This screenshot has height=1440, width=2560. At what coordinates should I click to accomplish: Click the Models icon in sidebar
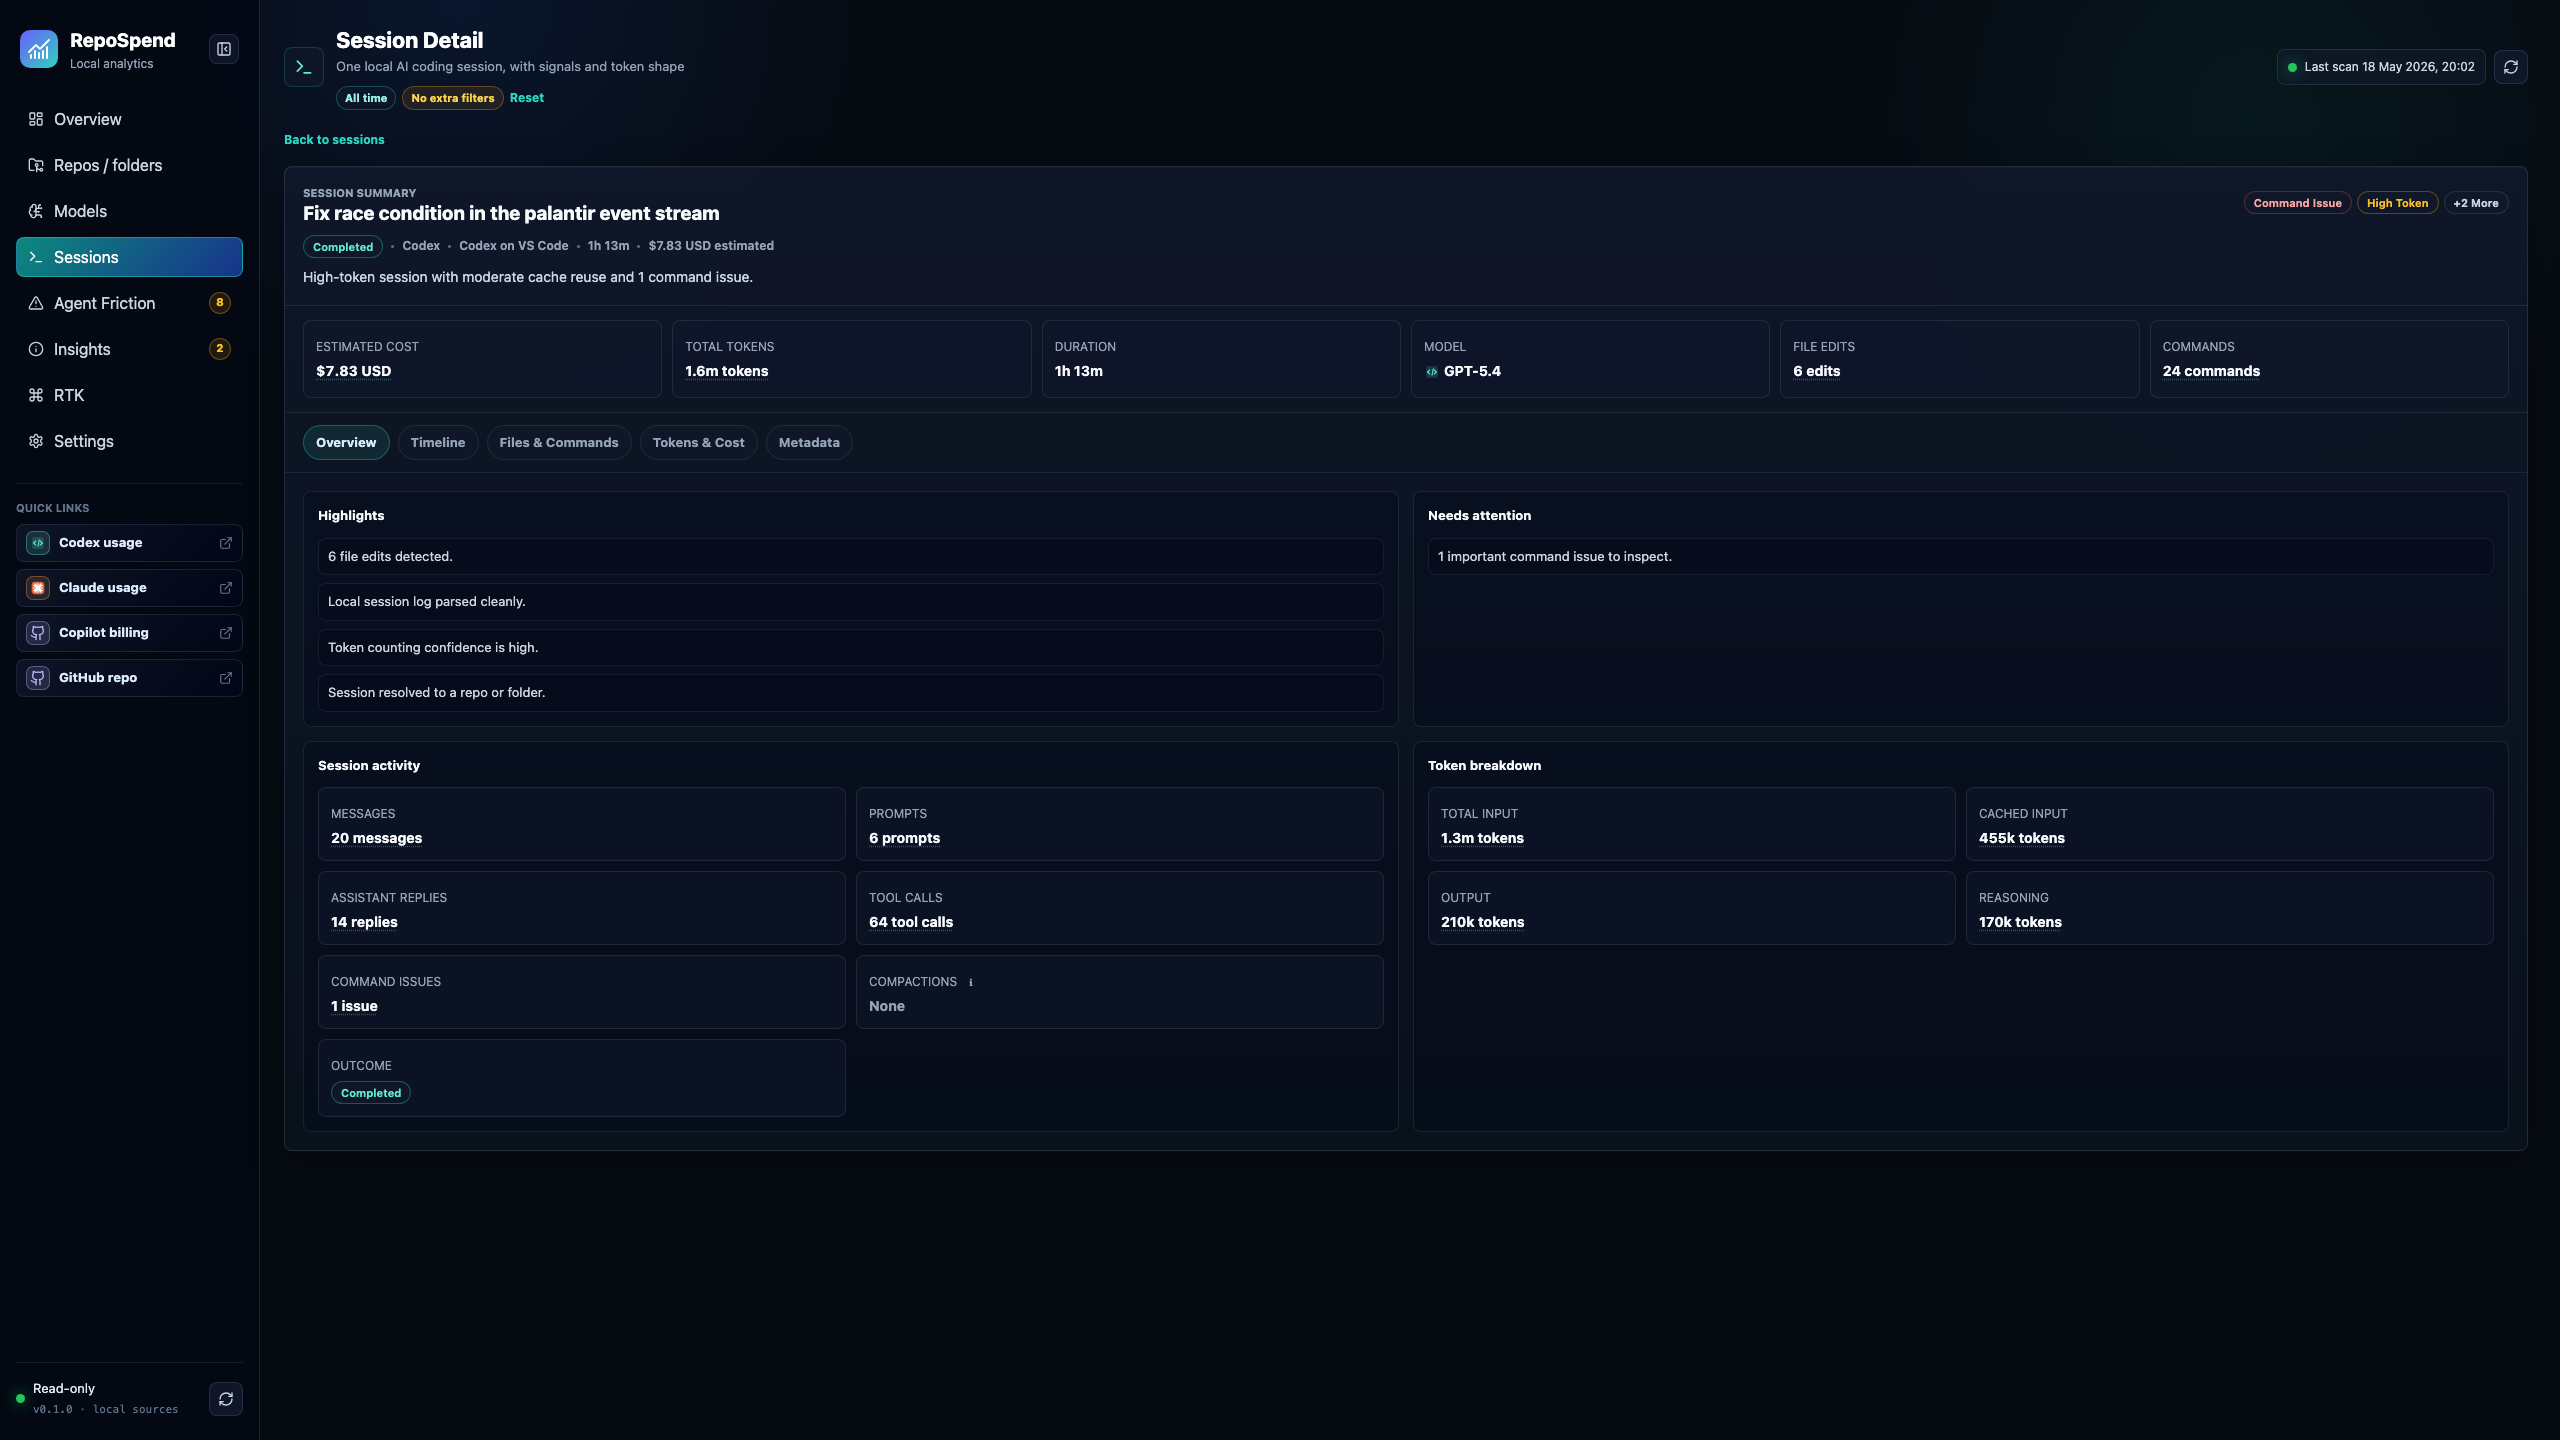tap(36, 211)
